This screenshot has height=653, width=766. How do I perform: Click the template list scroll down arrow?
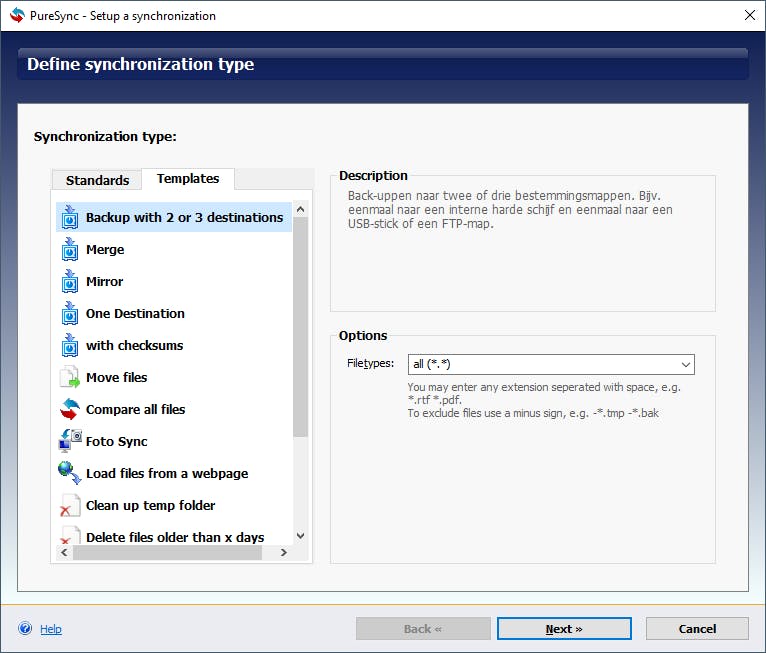coord(300,536)
